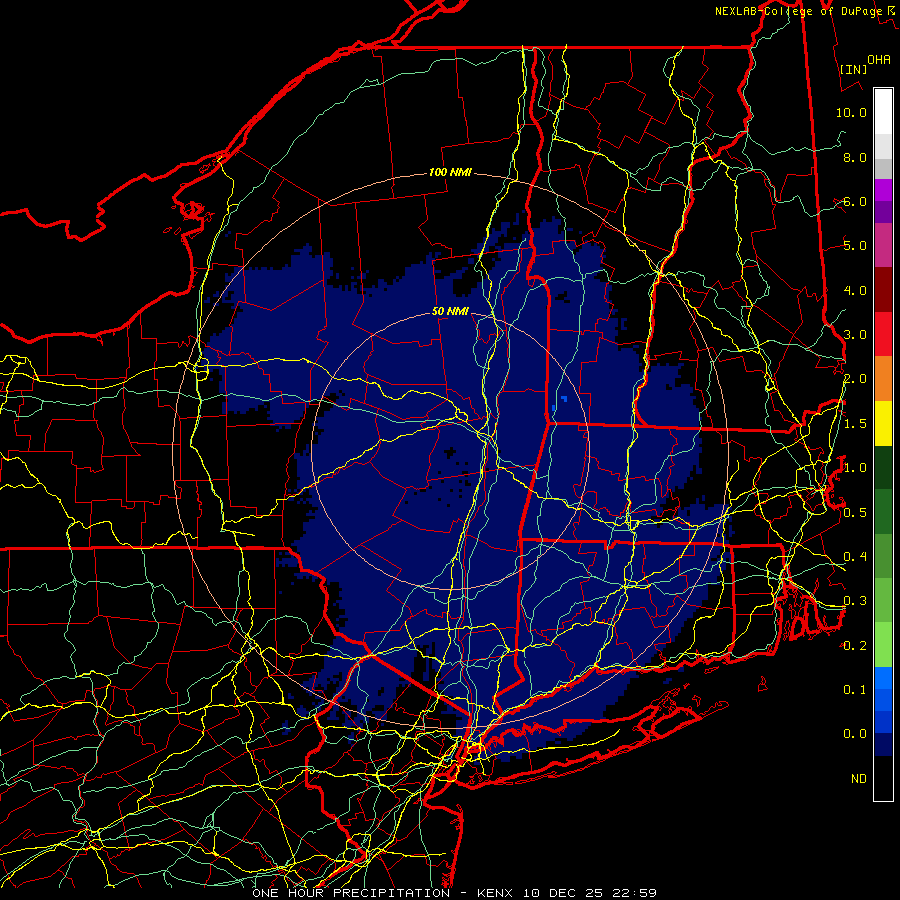
Task: Select the OHA product label
Action: click(879, 59)
